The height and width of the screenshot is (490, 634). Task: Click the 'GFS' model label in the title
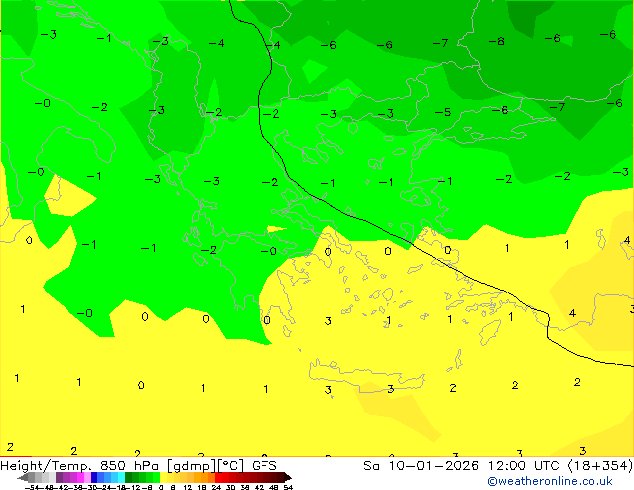[264, 466]
